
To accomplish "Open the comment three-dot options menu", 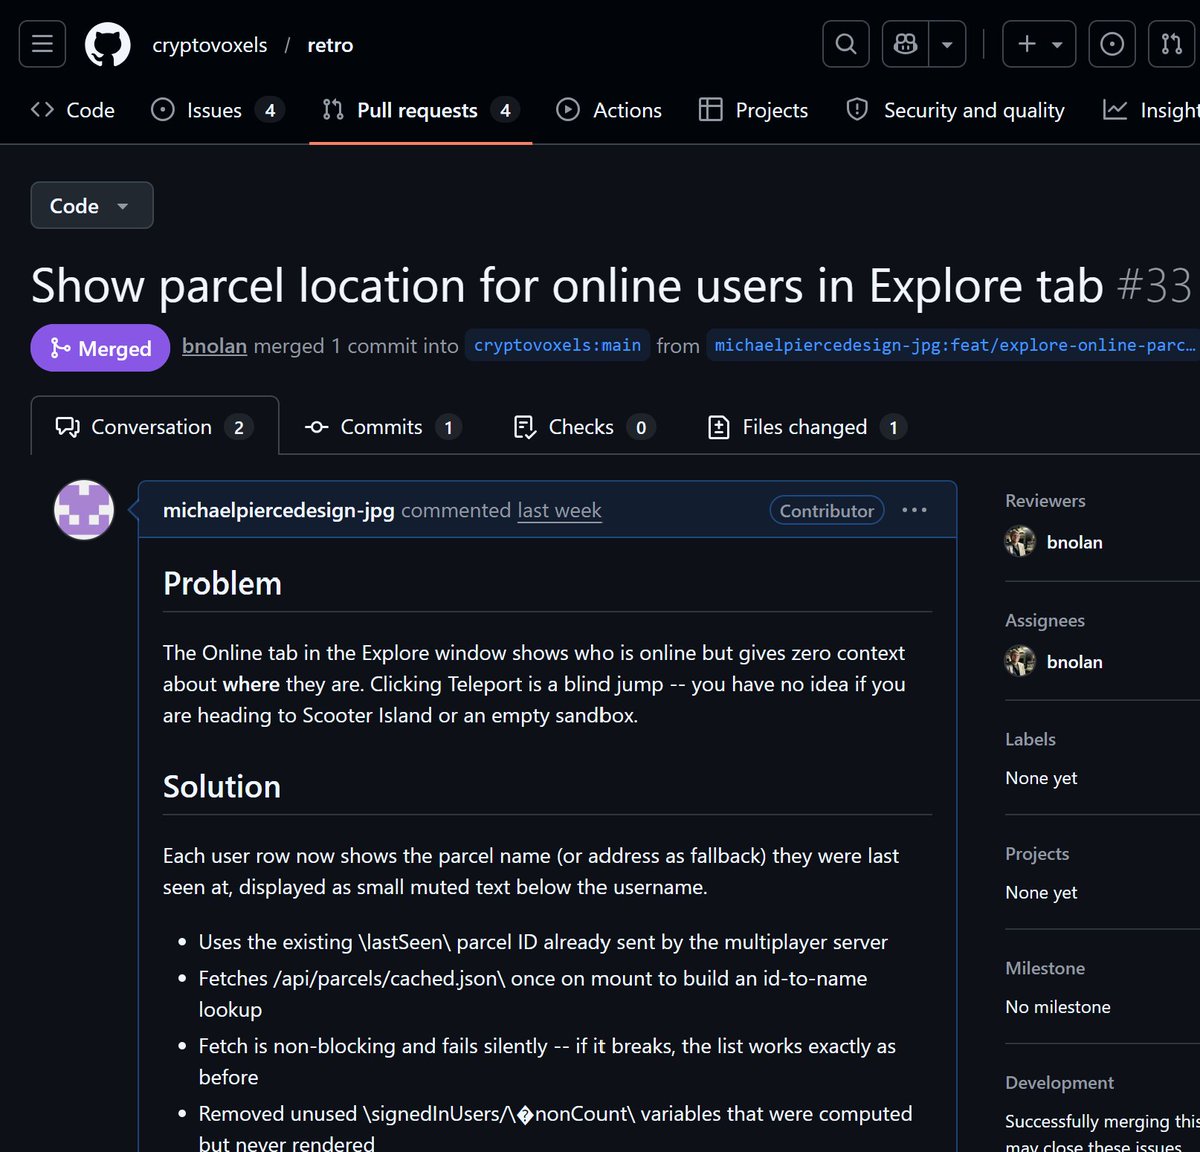I will 914,510.
